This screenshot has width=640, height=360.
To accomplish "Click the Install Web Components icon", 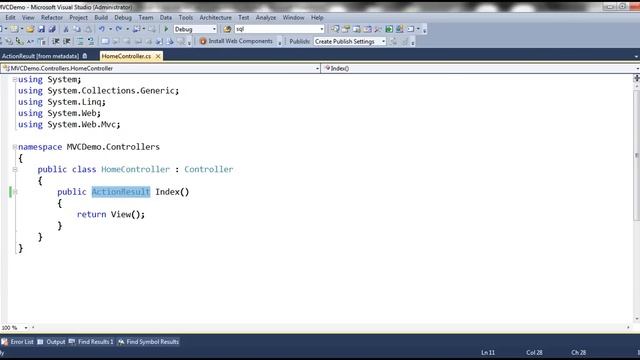I will [203, 41].
